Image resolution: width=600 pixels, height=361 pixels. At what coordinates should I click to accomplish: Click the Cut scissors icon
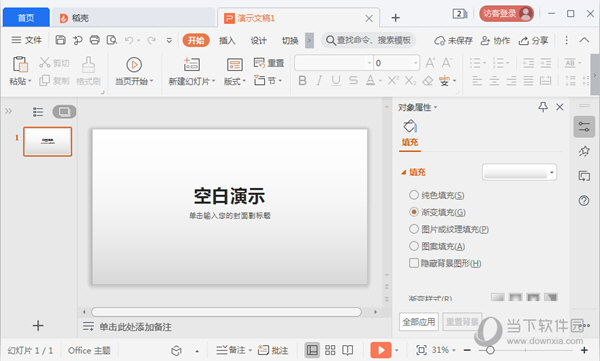pyautogui.click(x=45, y=62)
